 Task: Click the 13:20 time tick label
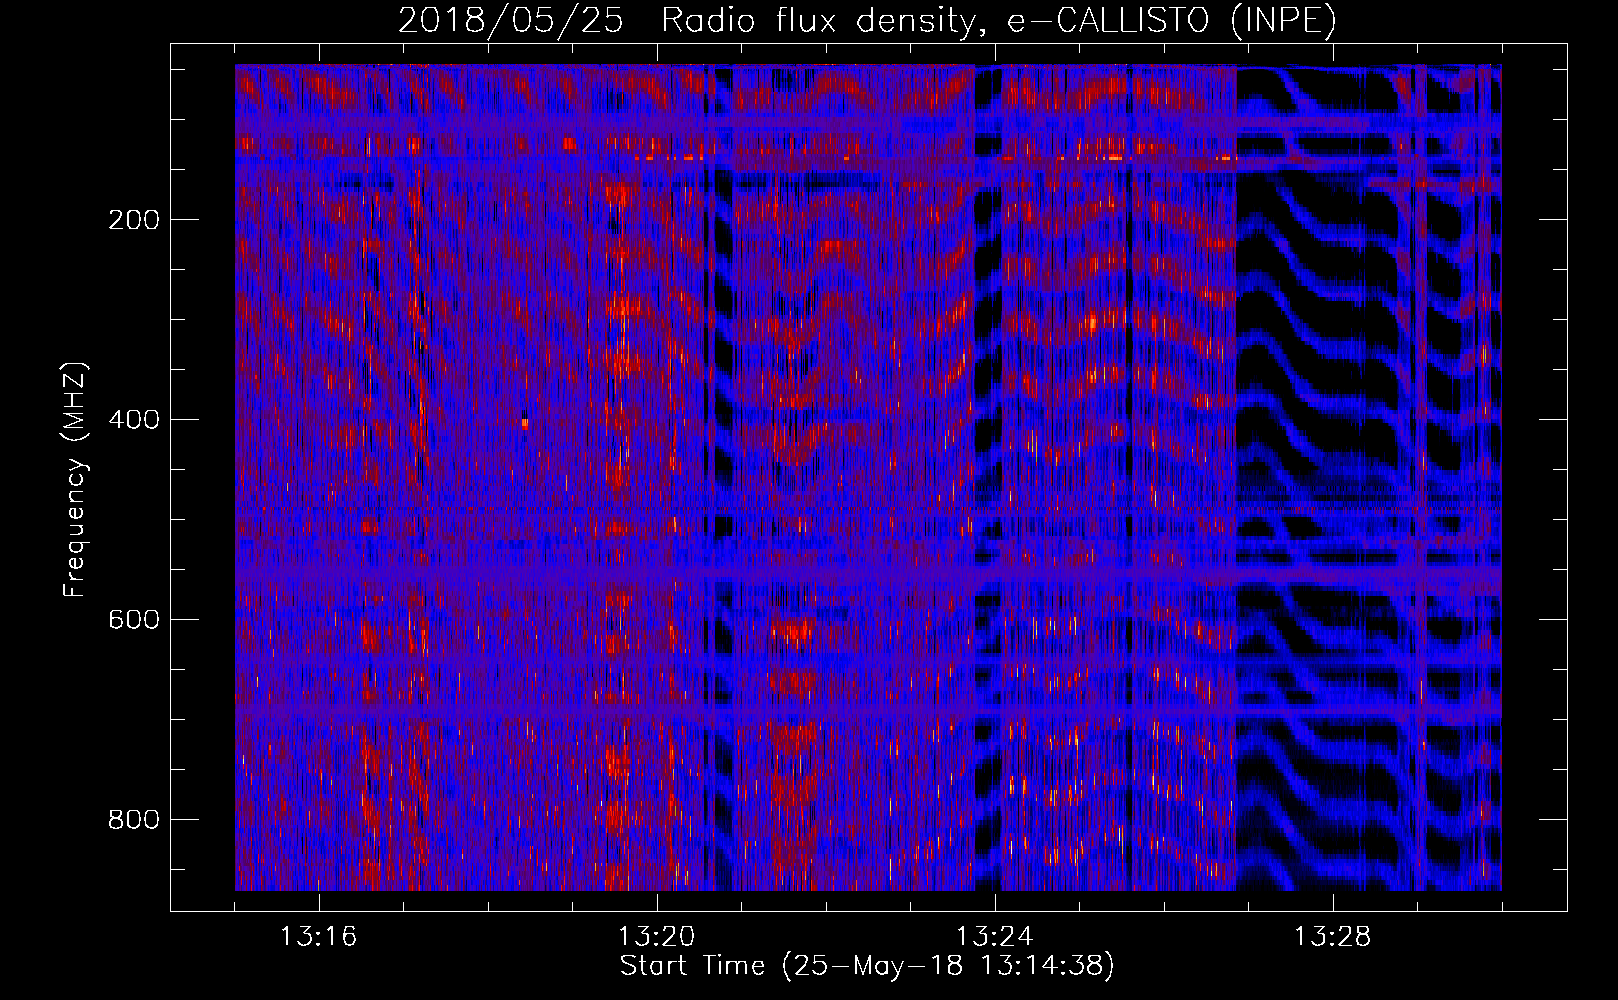pyautogui.click(x=657, y=937)
